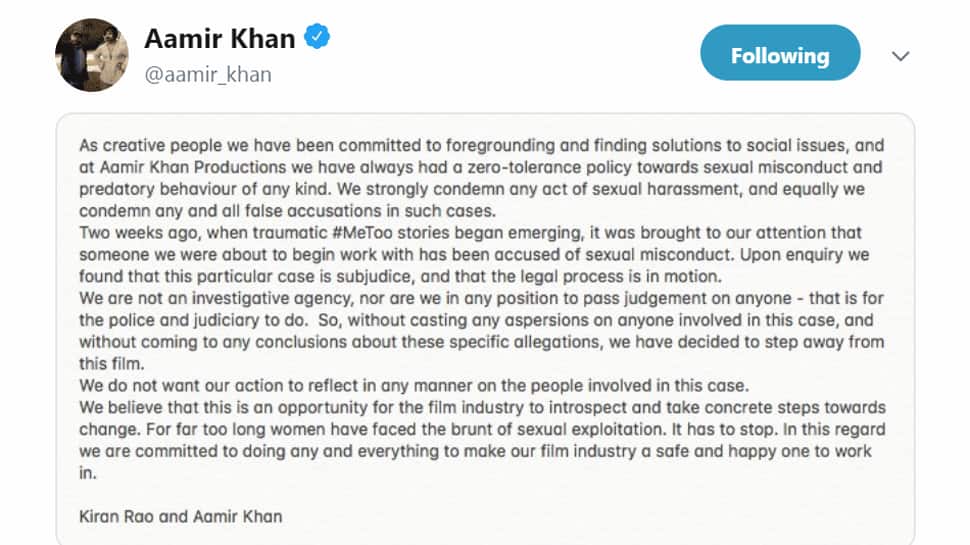970x545 pixels.
Task: Open the @aamir_khan handle link
Action: tap(208, 74)
